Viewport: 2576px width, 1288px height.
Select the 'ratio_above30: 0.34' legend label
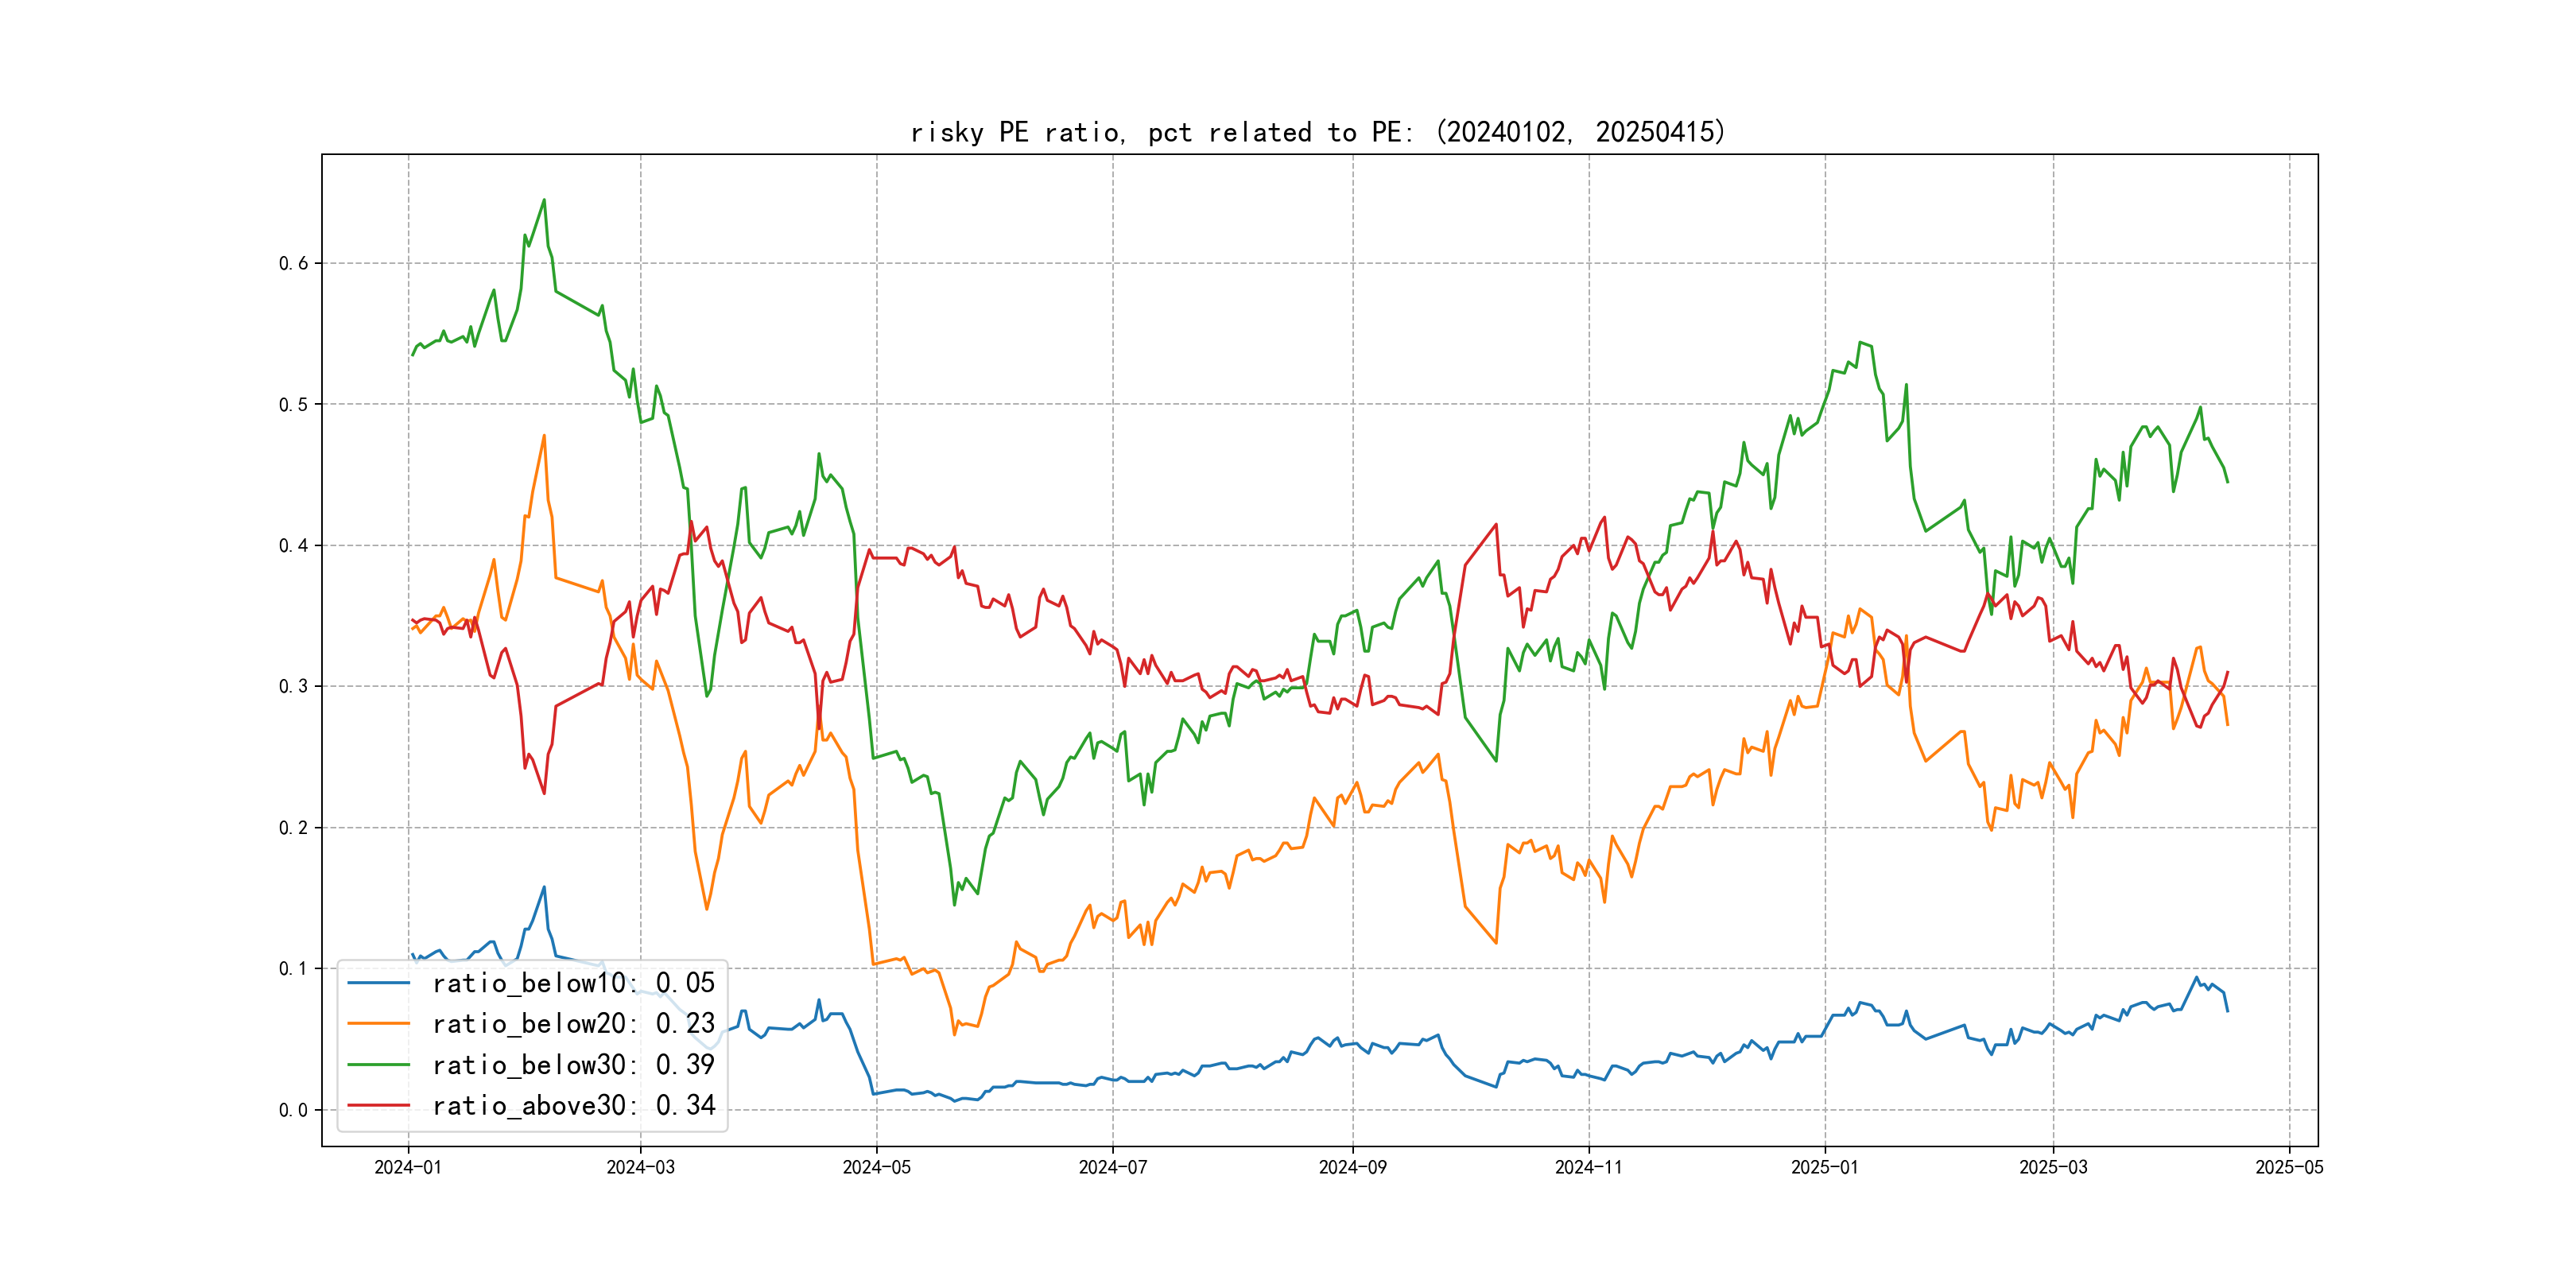pos(573,1106)
